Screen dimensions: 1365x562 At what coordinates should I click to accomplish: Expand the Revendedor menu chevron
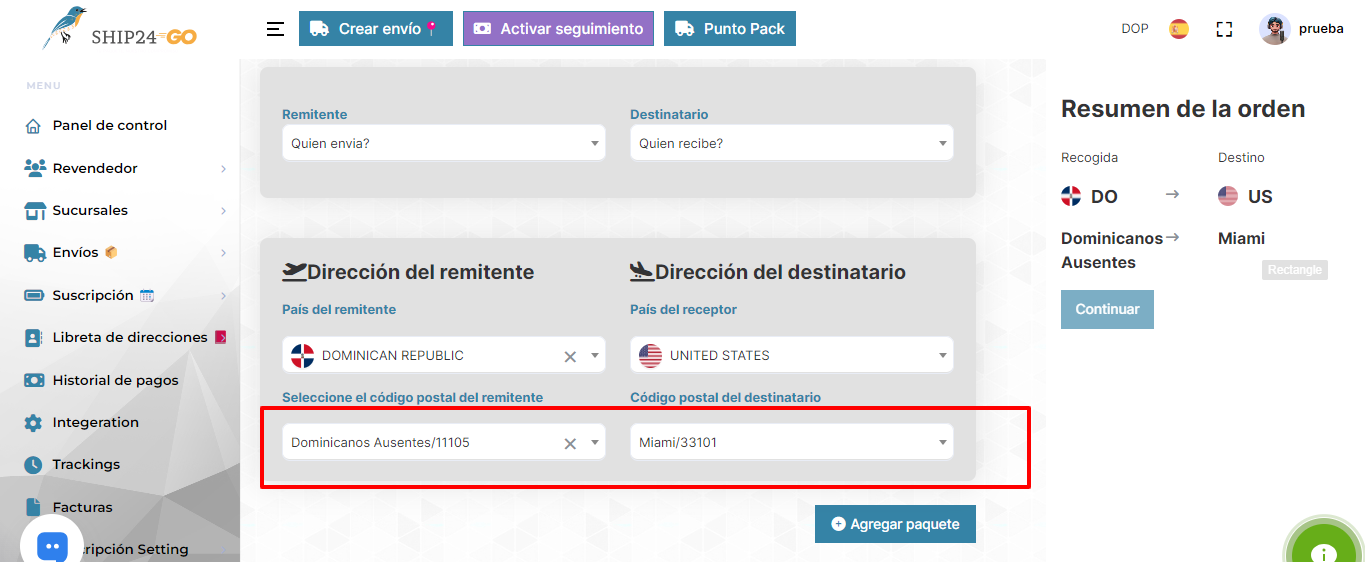224,169
